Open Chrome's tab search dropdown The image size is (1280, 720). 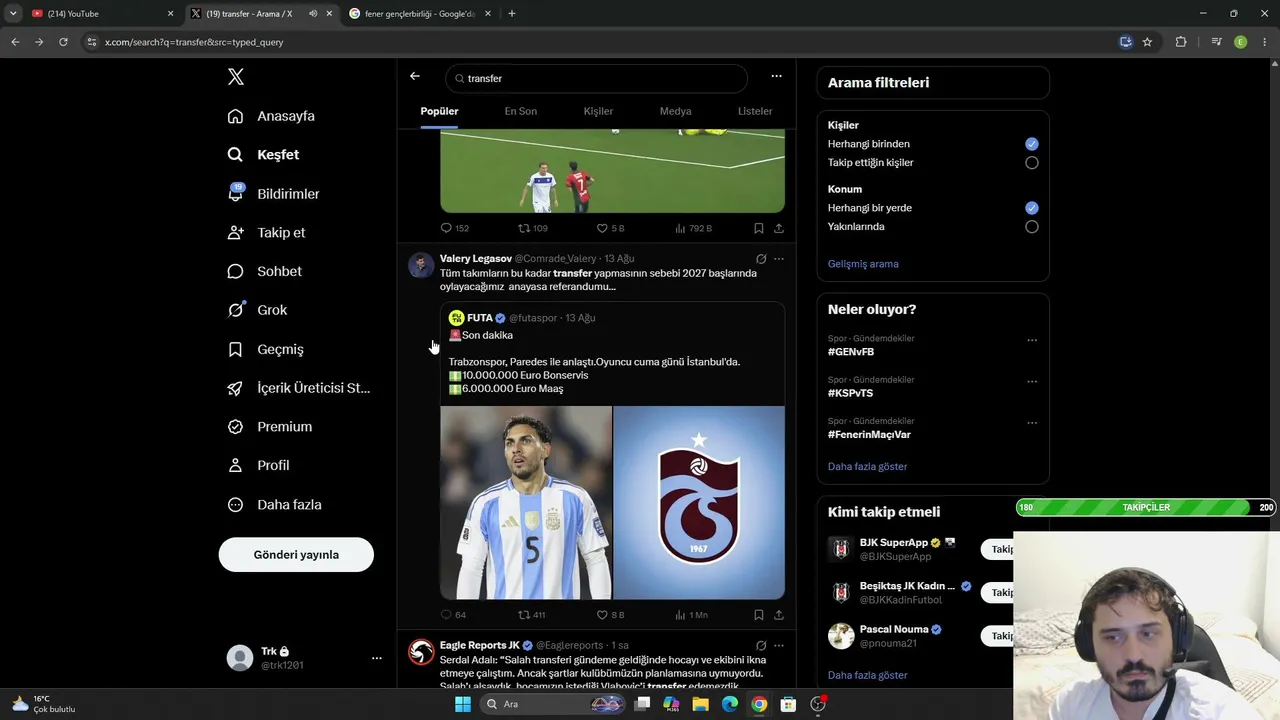click(13, 14)
